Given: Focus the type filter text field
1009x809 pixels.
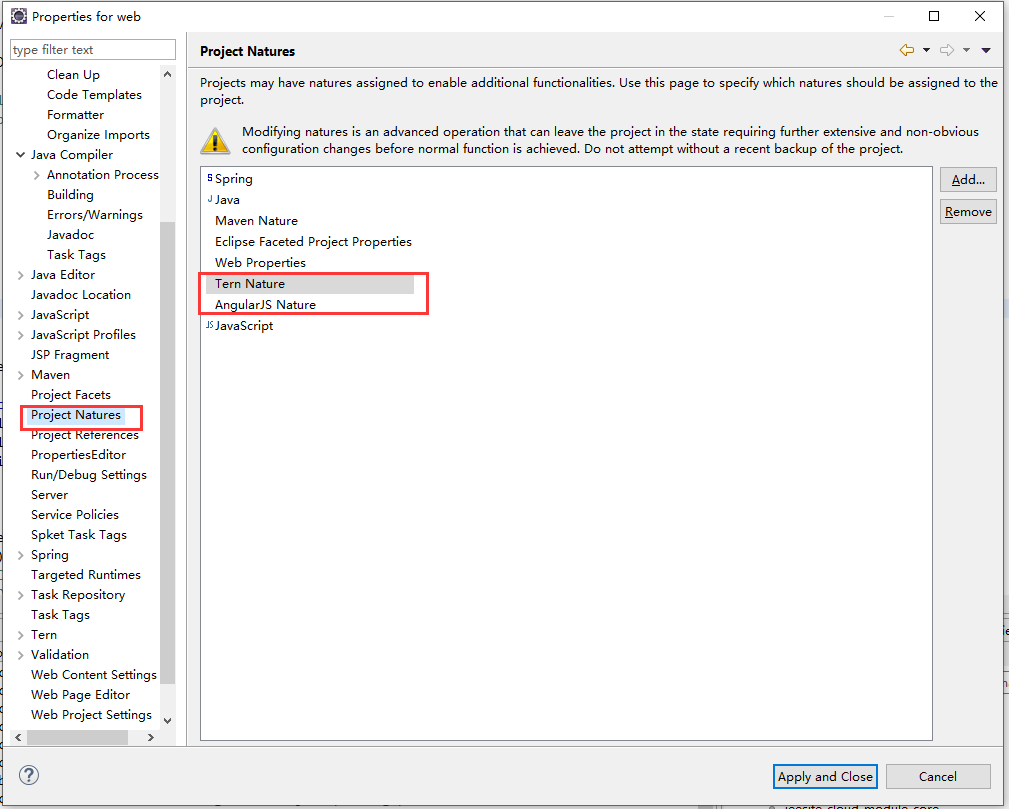Looking at the screenshot, I should coord(93,50).
